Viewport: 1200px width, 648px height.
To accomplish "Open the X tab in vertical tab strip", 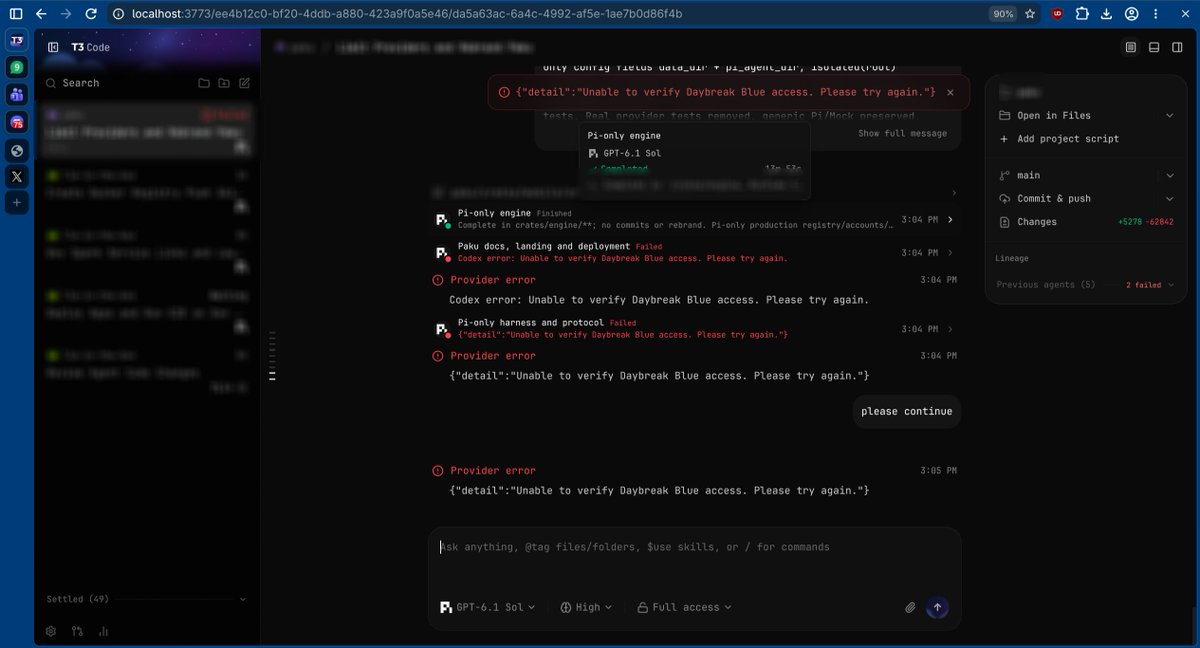I will [17, 176].
